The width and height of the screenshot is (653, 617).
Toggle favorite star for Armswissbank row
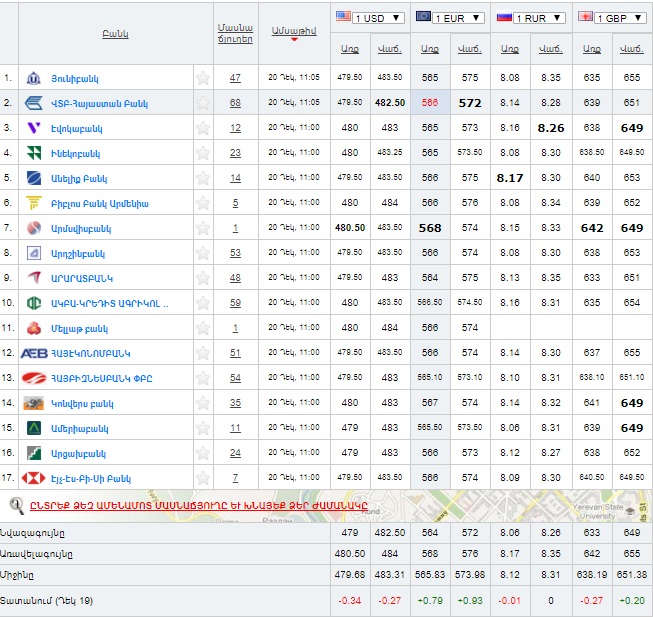(x=203, y=228)
